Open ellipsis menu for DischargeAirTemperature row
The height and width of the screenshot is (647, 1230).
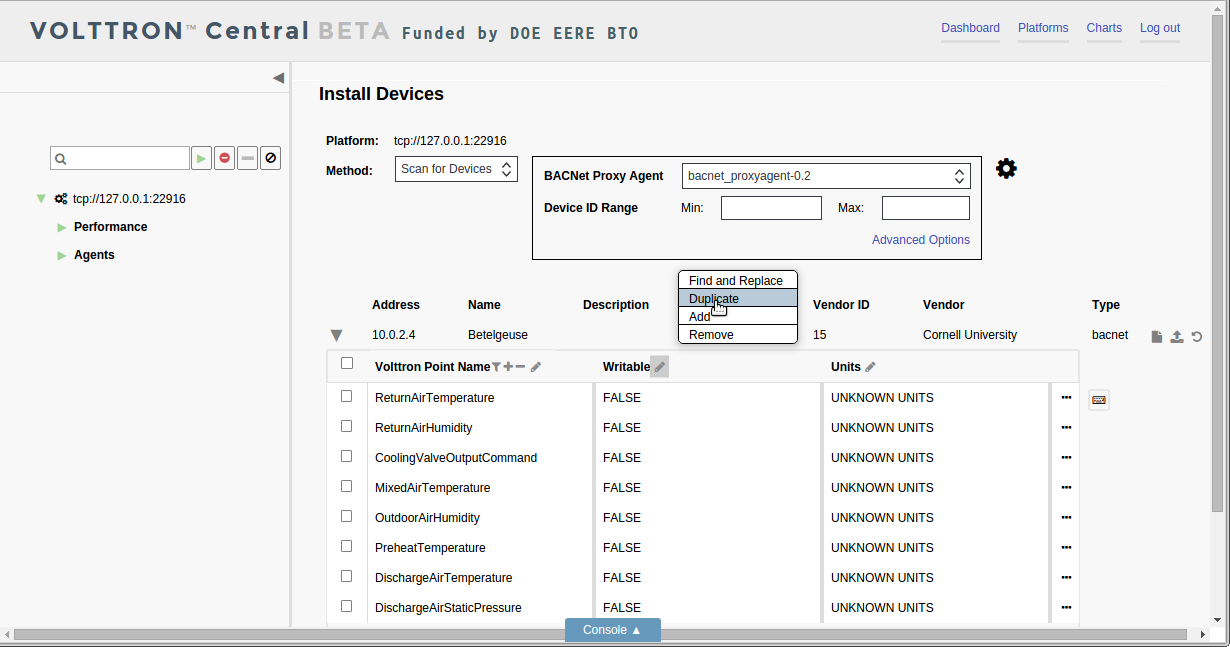coord(1066,578)
